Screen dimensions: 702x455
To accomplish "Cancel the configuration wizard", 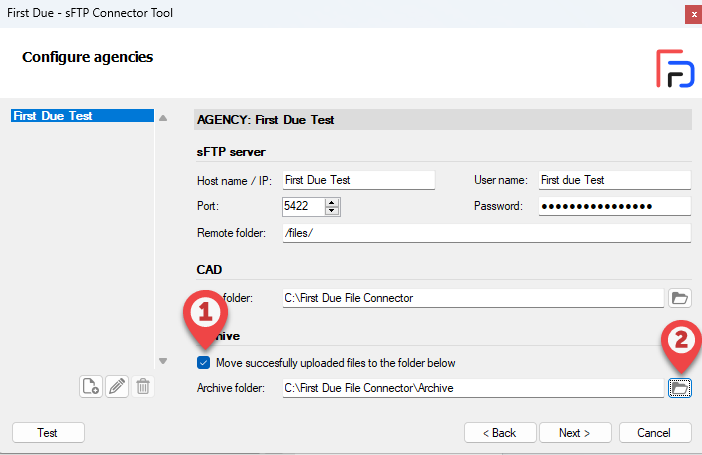I will tap(655, 433).
